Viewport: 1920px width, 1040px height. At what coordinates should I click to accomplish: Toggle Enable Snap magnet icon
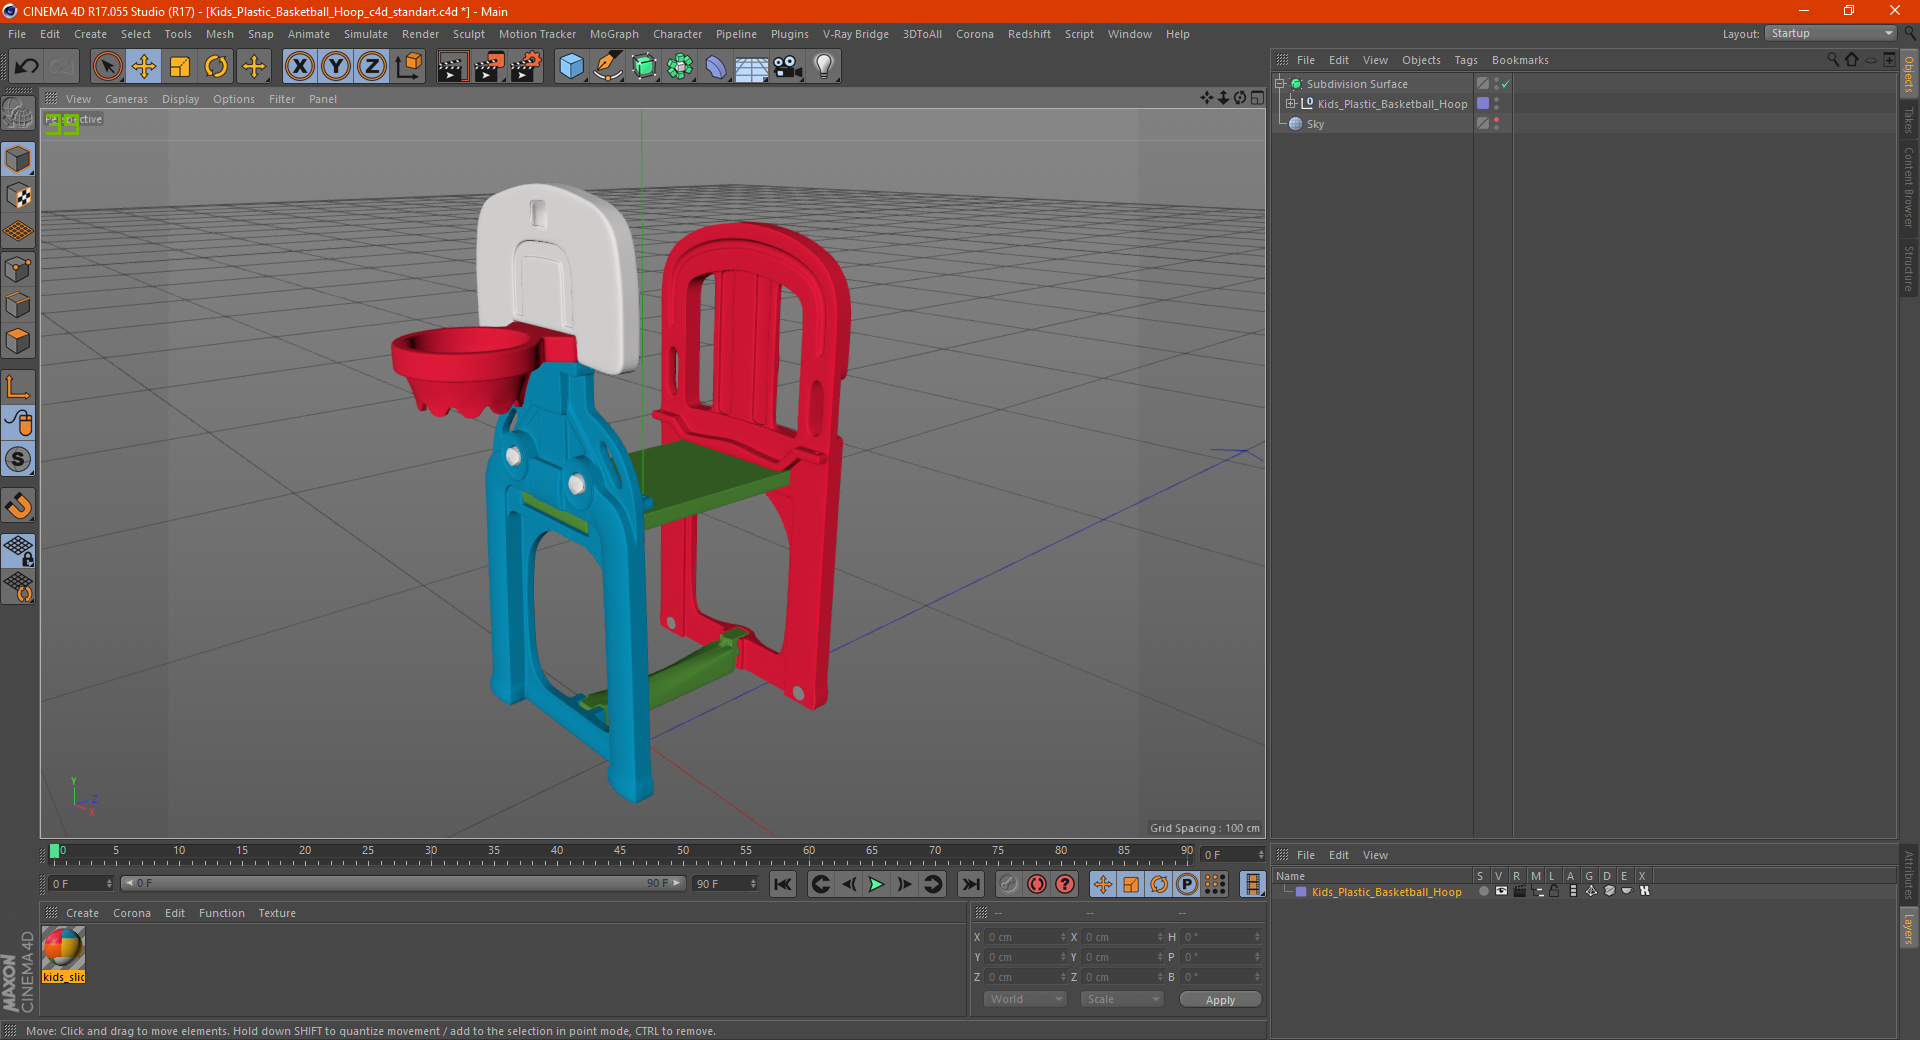coord(18,506)
